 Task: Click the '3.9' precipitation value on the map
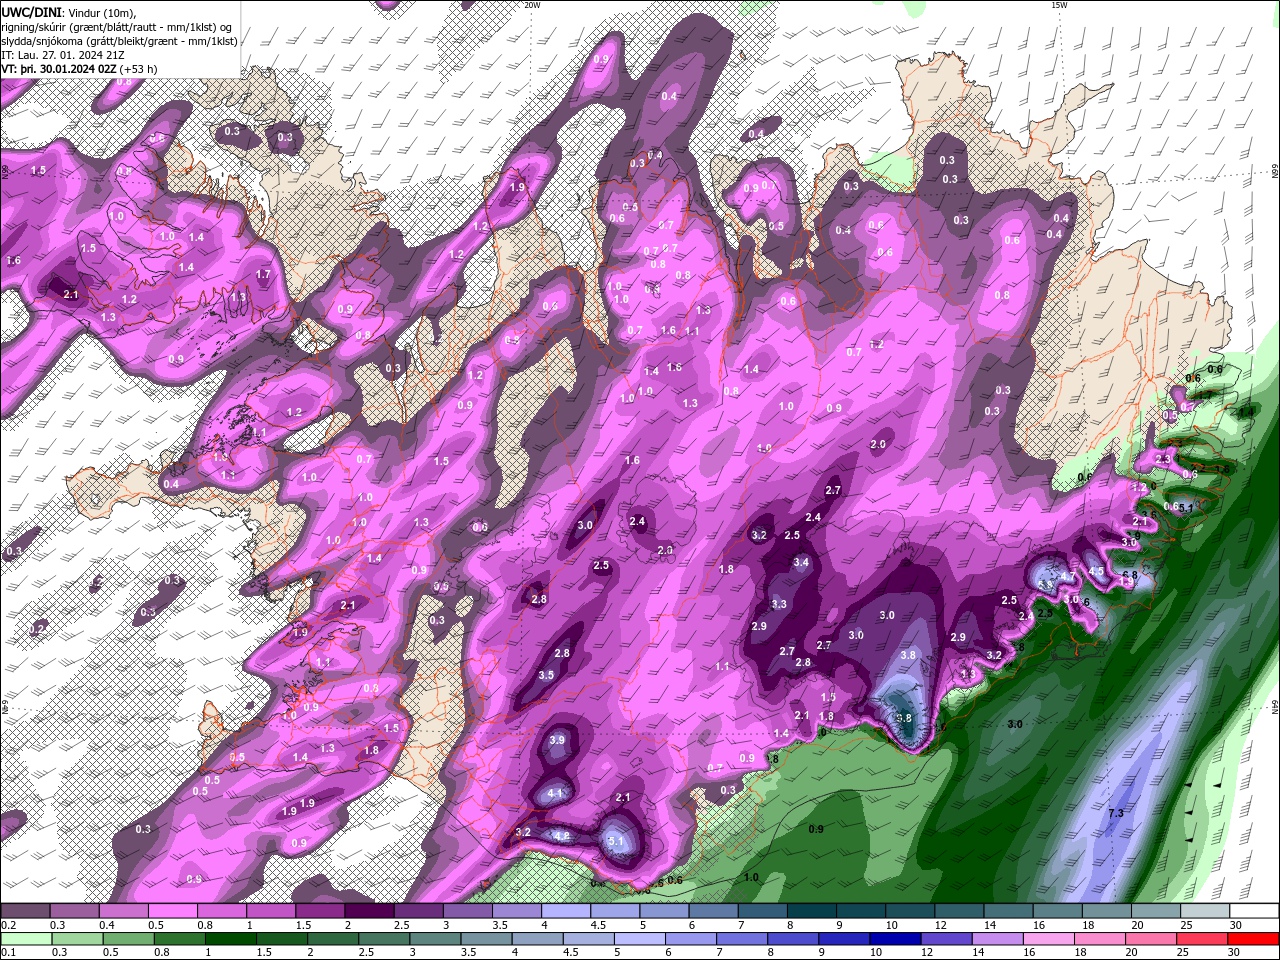pos(557,740)
